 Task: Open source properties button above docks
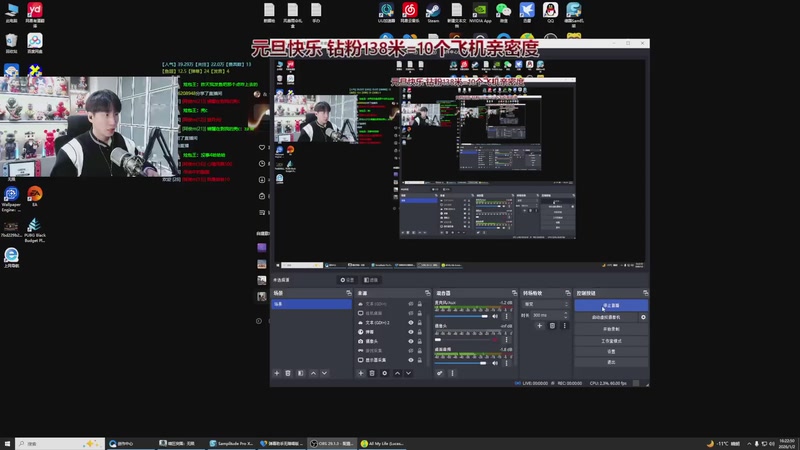[347, 280]
